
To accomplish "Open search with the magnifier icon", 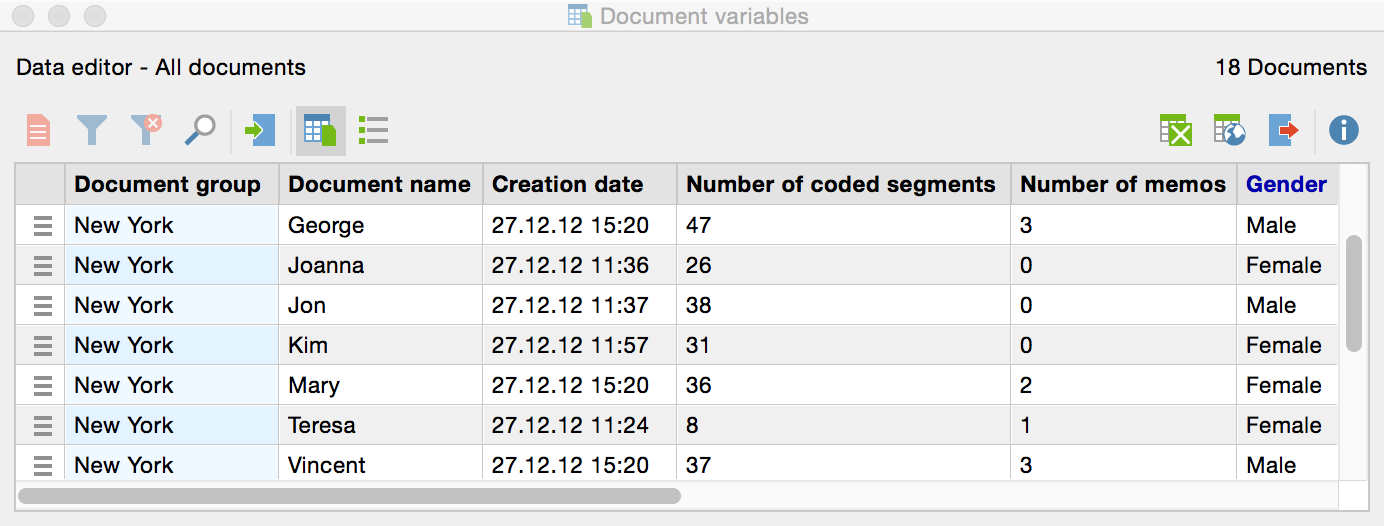I will 200,130.
